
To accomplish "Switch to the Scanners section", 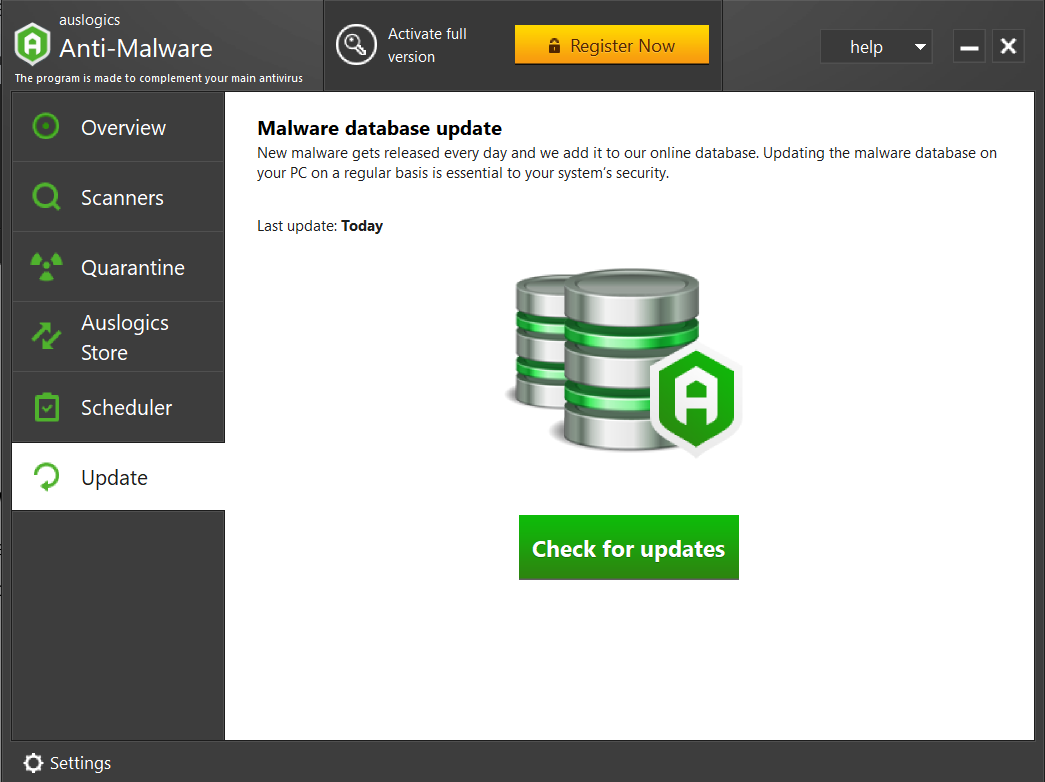I will 121,197.
